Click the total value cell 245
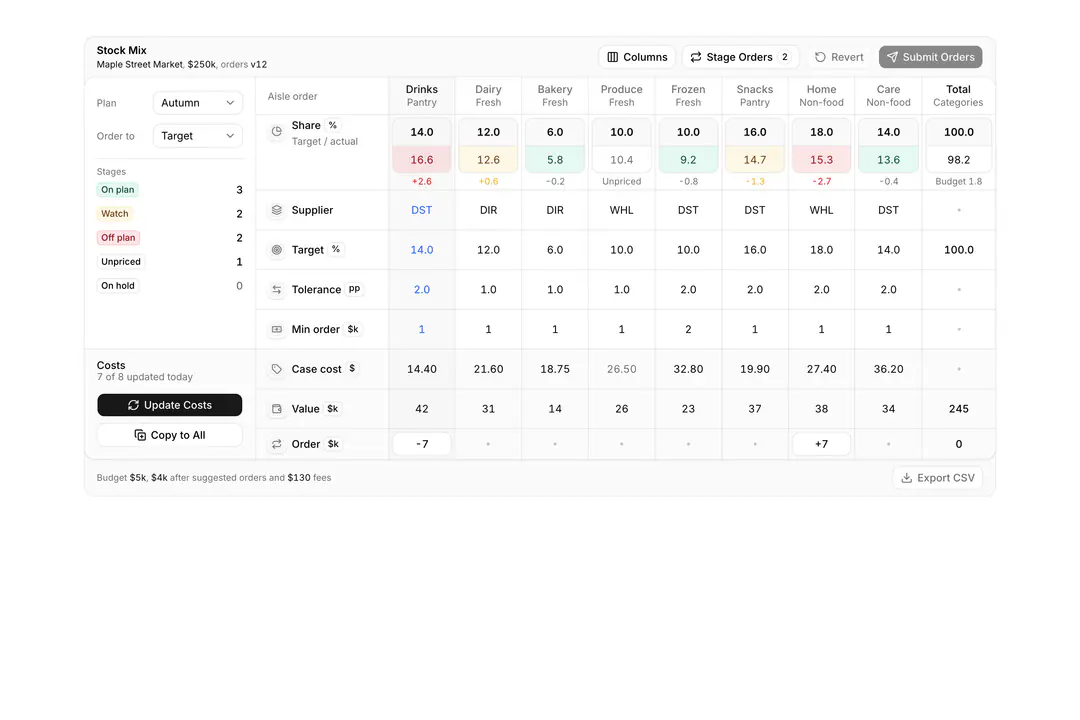This screenshot has width=1080, height=720. pos(959,409)
